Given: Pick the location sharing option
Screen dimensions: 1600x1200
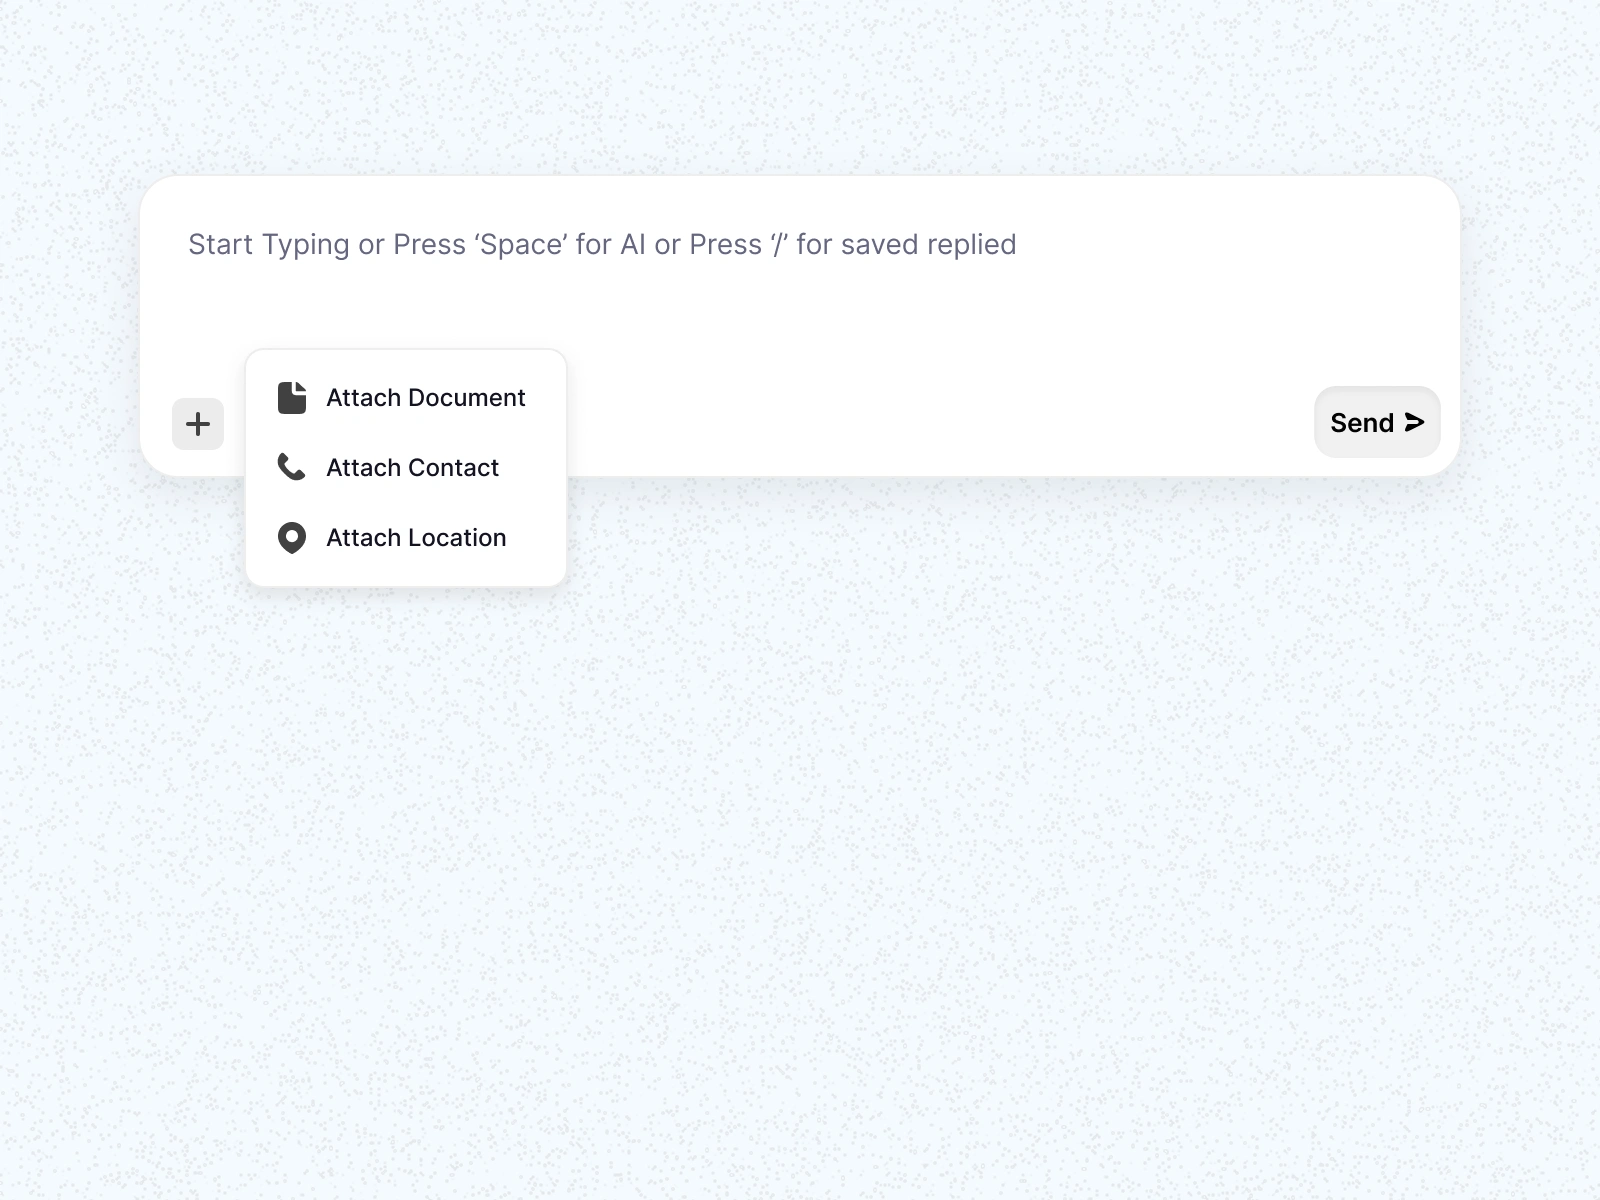Looking at the screenshot, I should [406, 538].
